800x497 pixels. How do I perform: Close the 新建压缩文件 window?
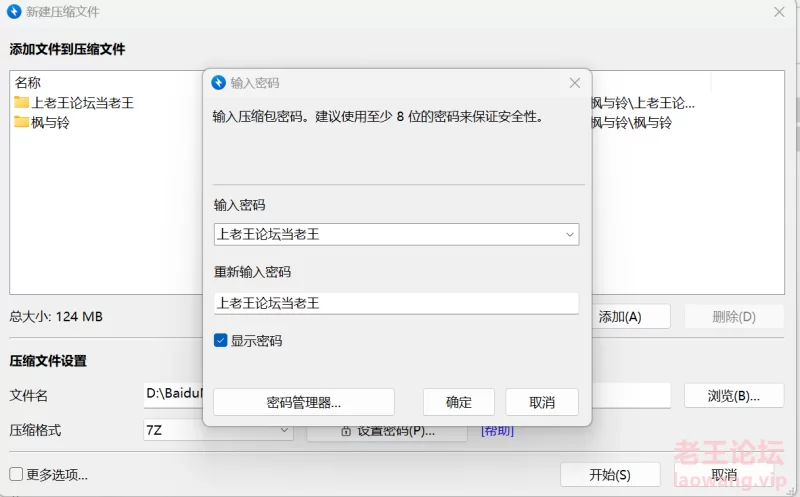(x=779, y=12)
